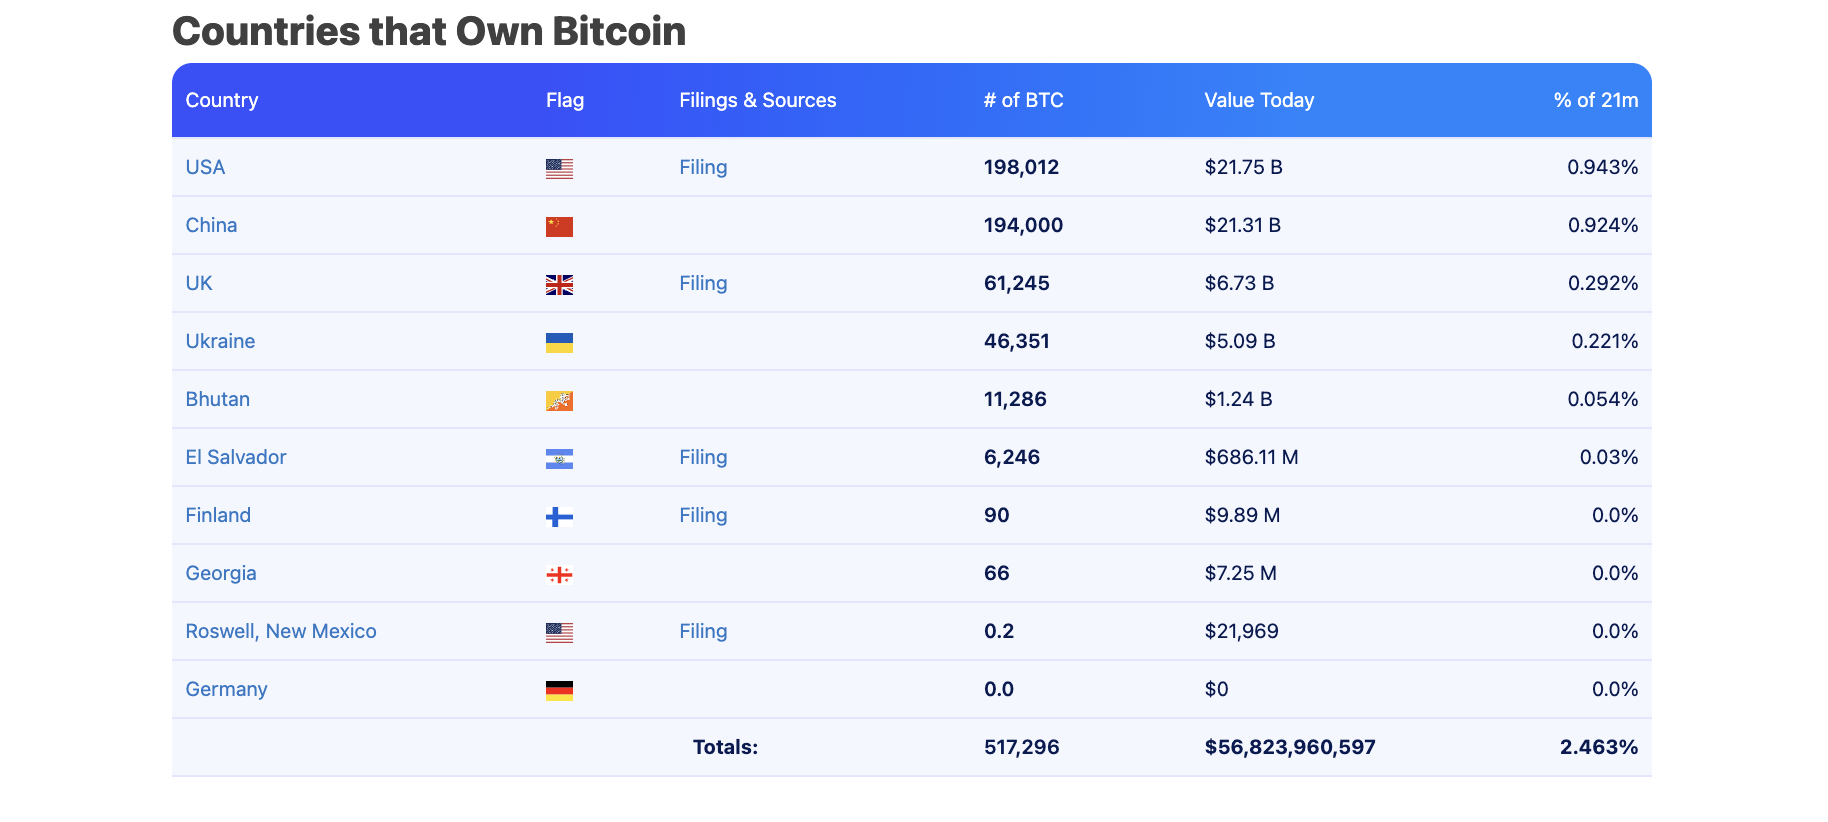
Task: Click the $21.31 B value cell
Action: (x=1242, y=225)
